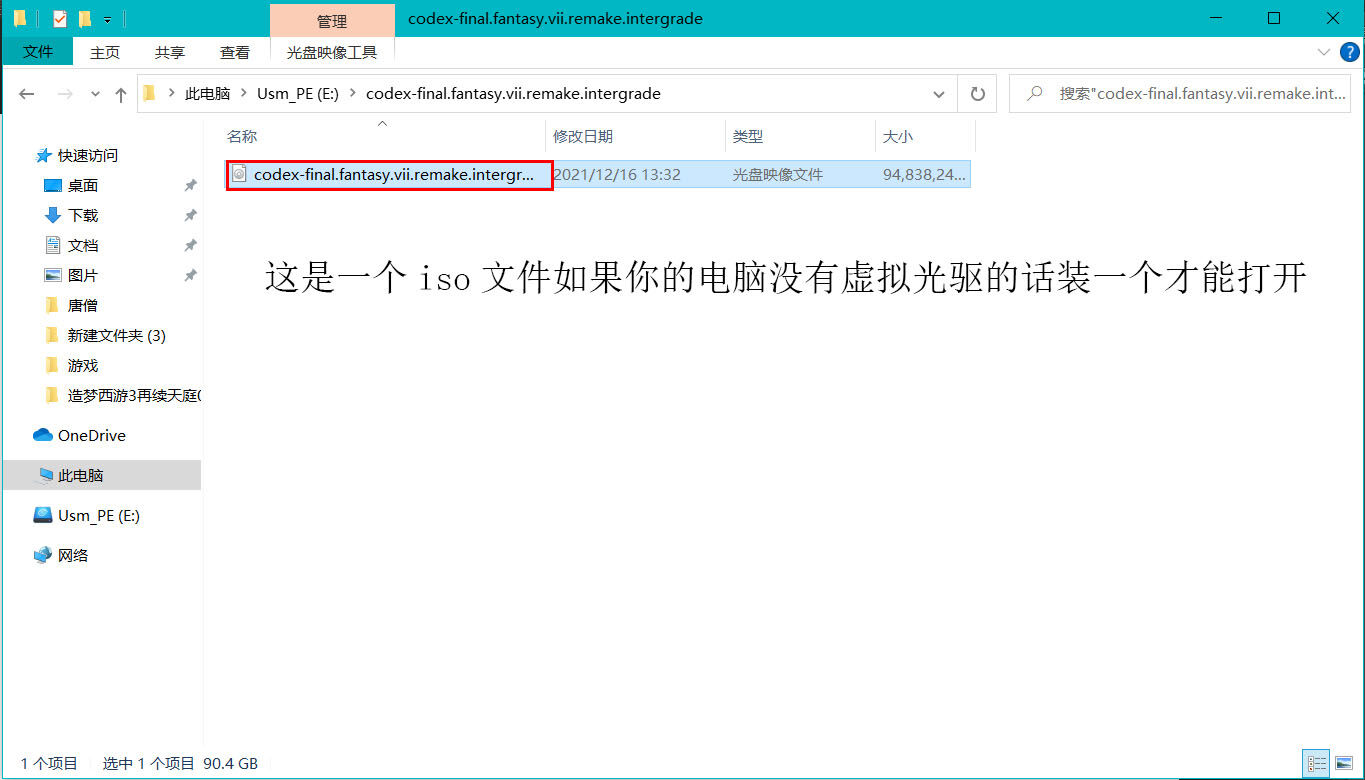Click the Help question mark icon
The width and height of the screenshot is (1365, 780).
tap(1349, 52)
